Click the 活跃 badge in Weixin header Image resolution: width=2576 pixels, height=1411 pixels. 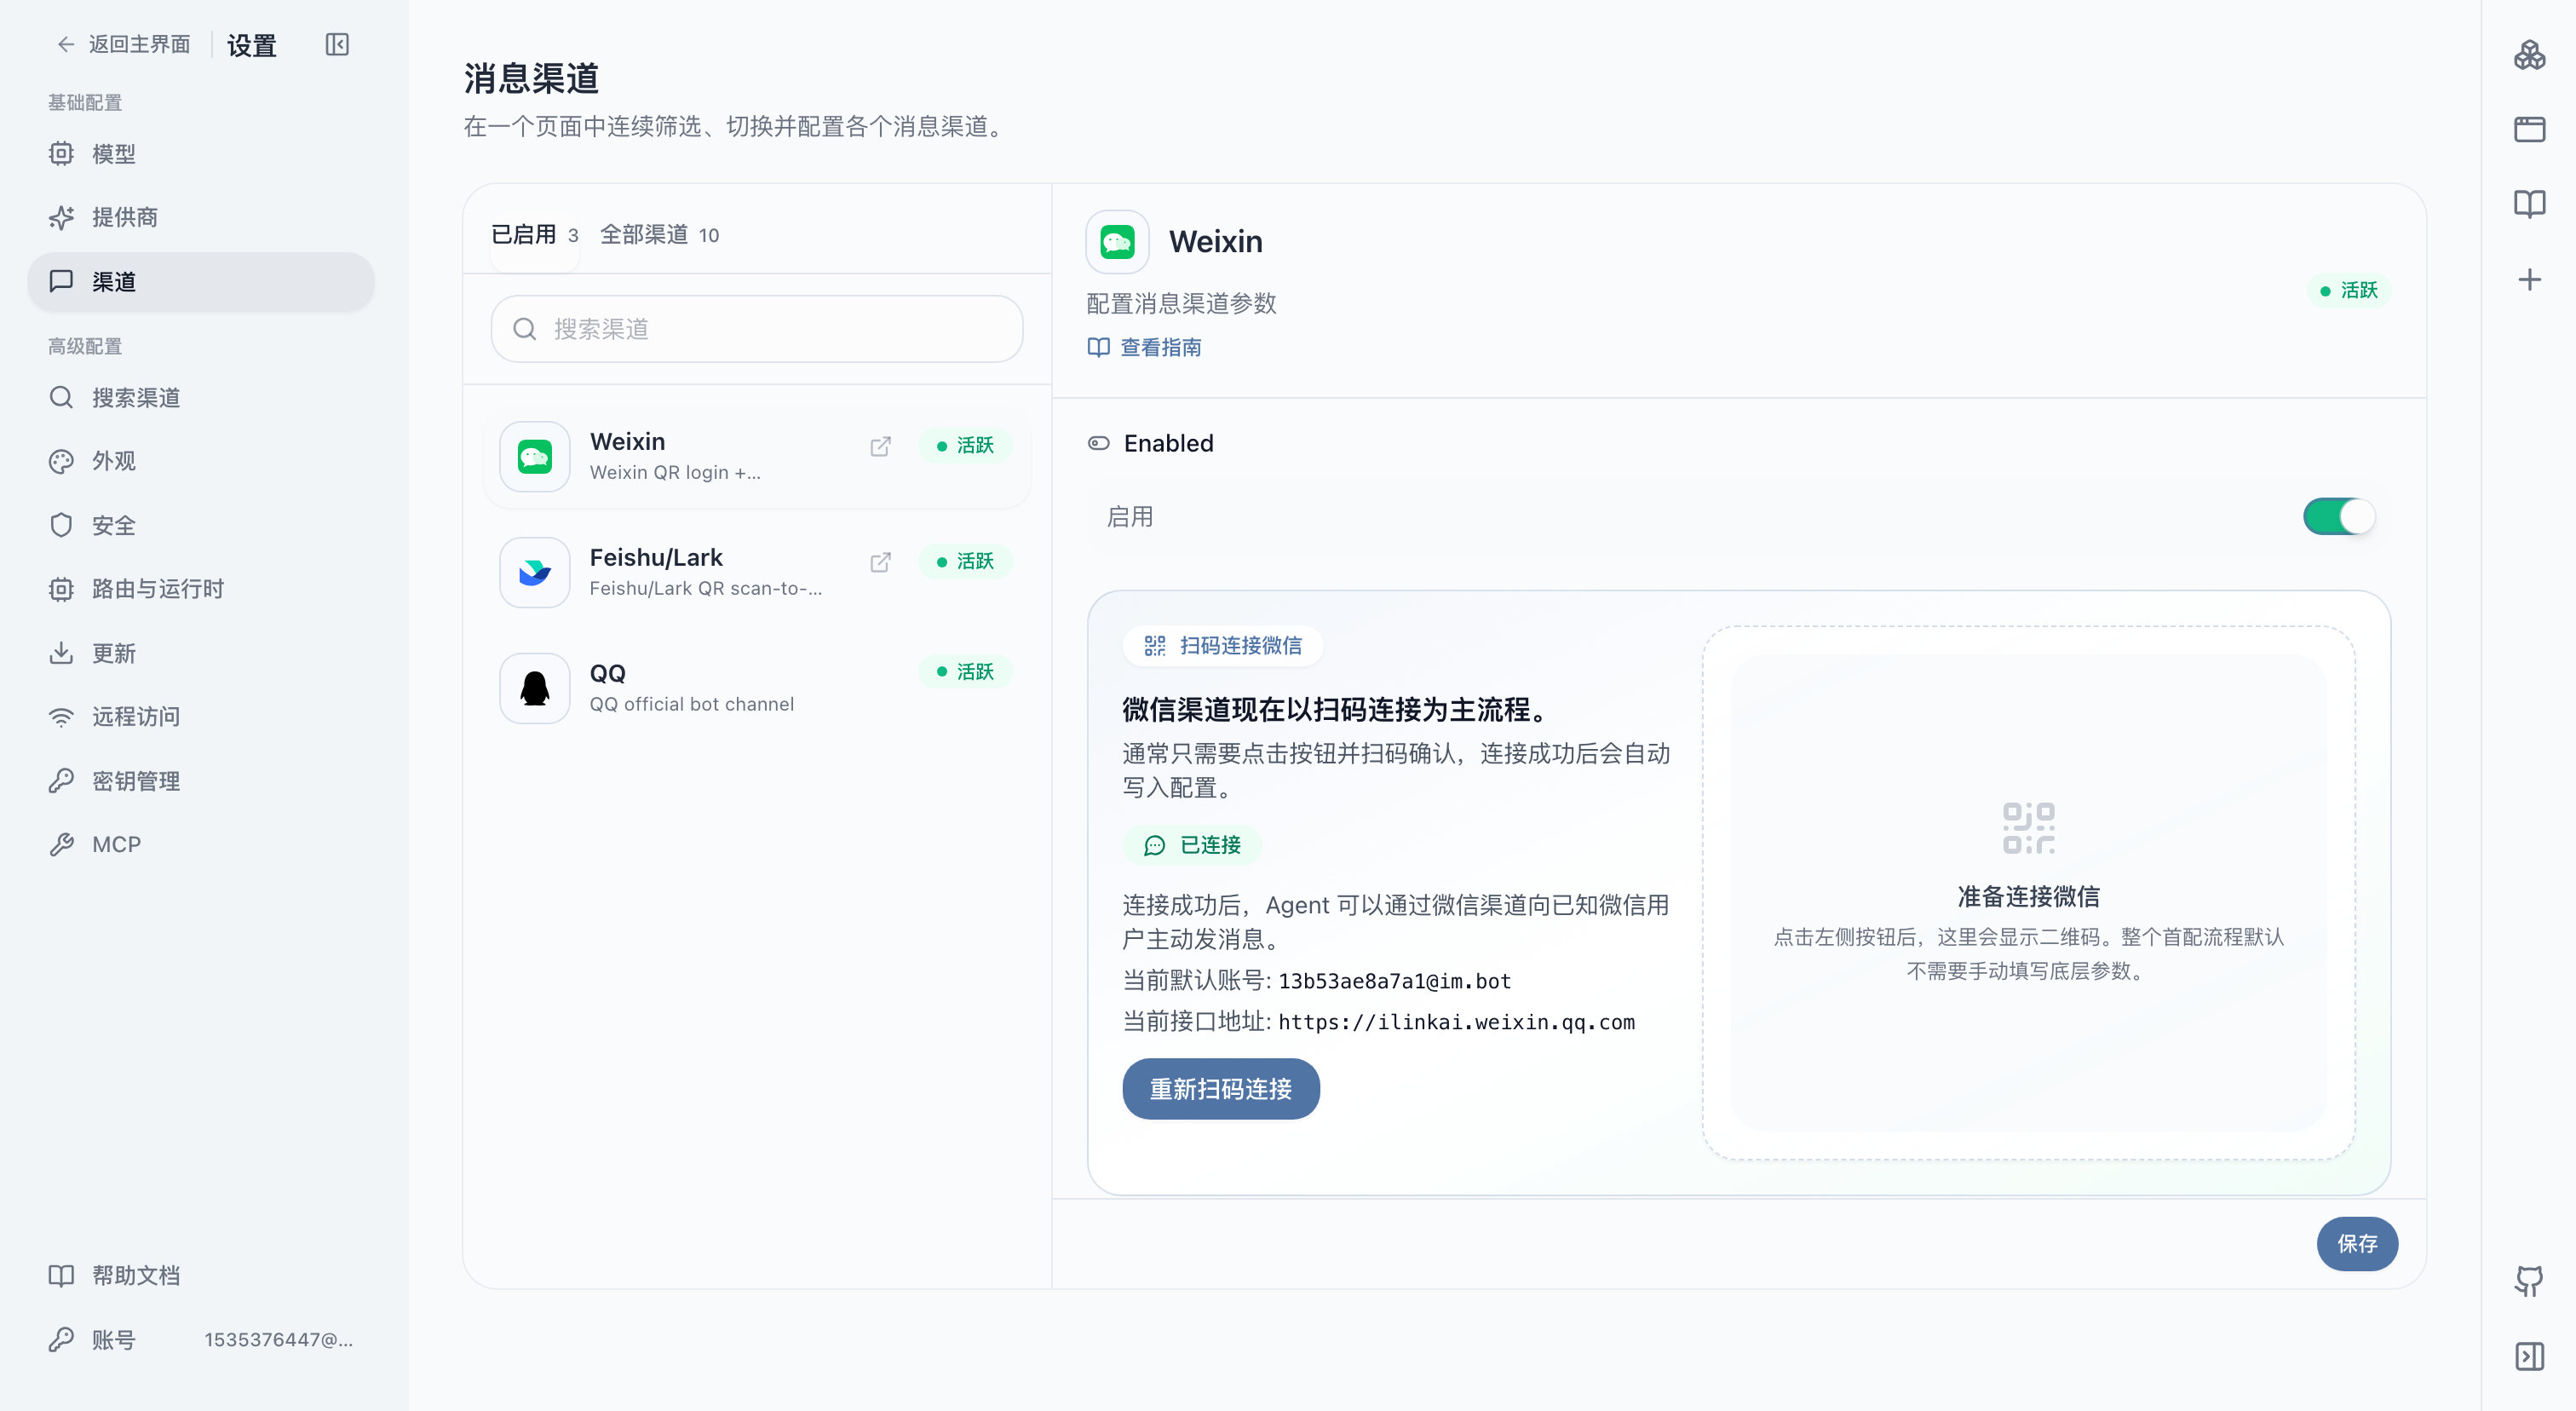tap(2348, 290)
